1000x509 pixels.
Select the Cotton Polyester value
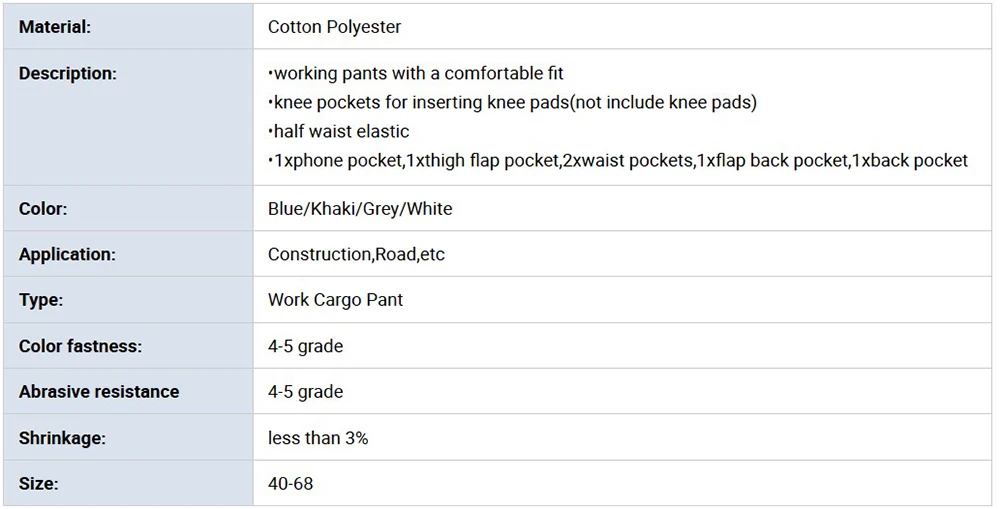pyautogui.click(x=334, y=27)
